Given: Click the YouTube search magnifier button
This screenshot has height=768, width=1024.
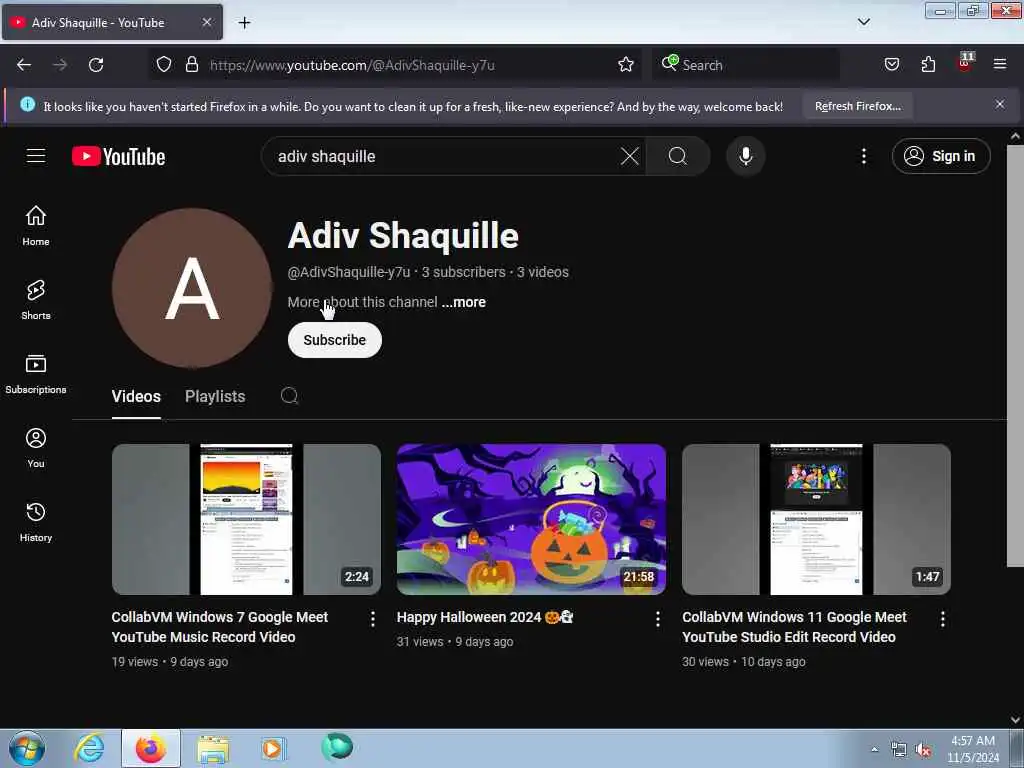Looking at the screenshot, I should tap(678, 156).
